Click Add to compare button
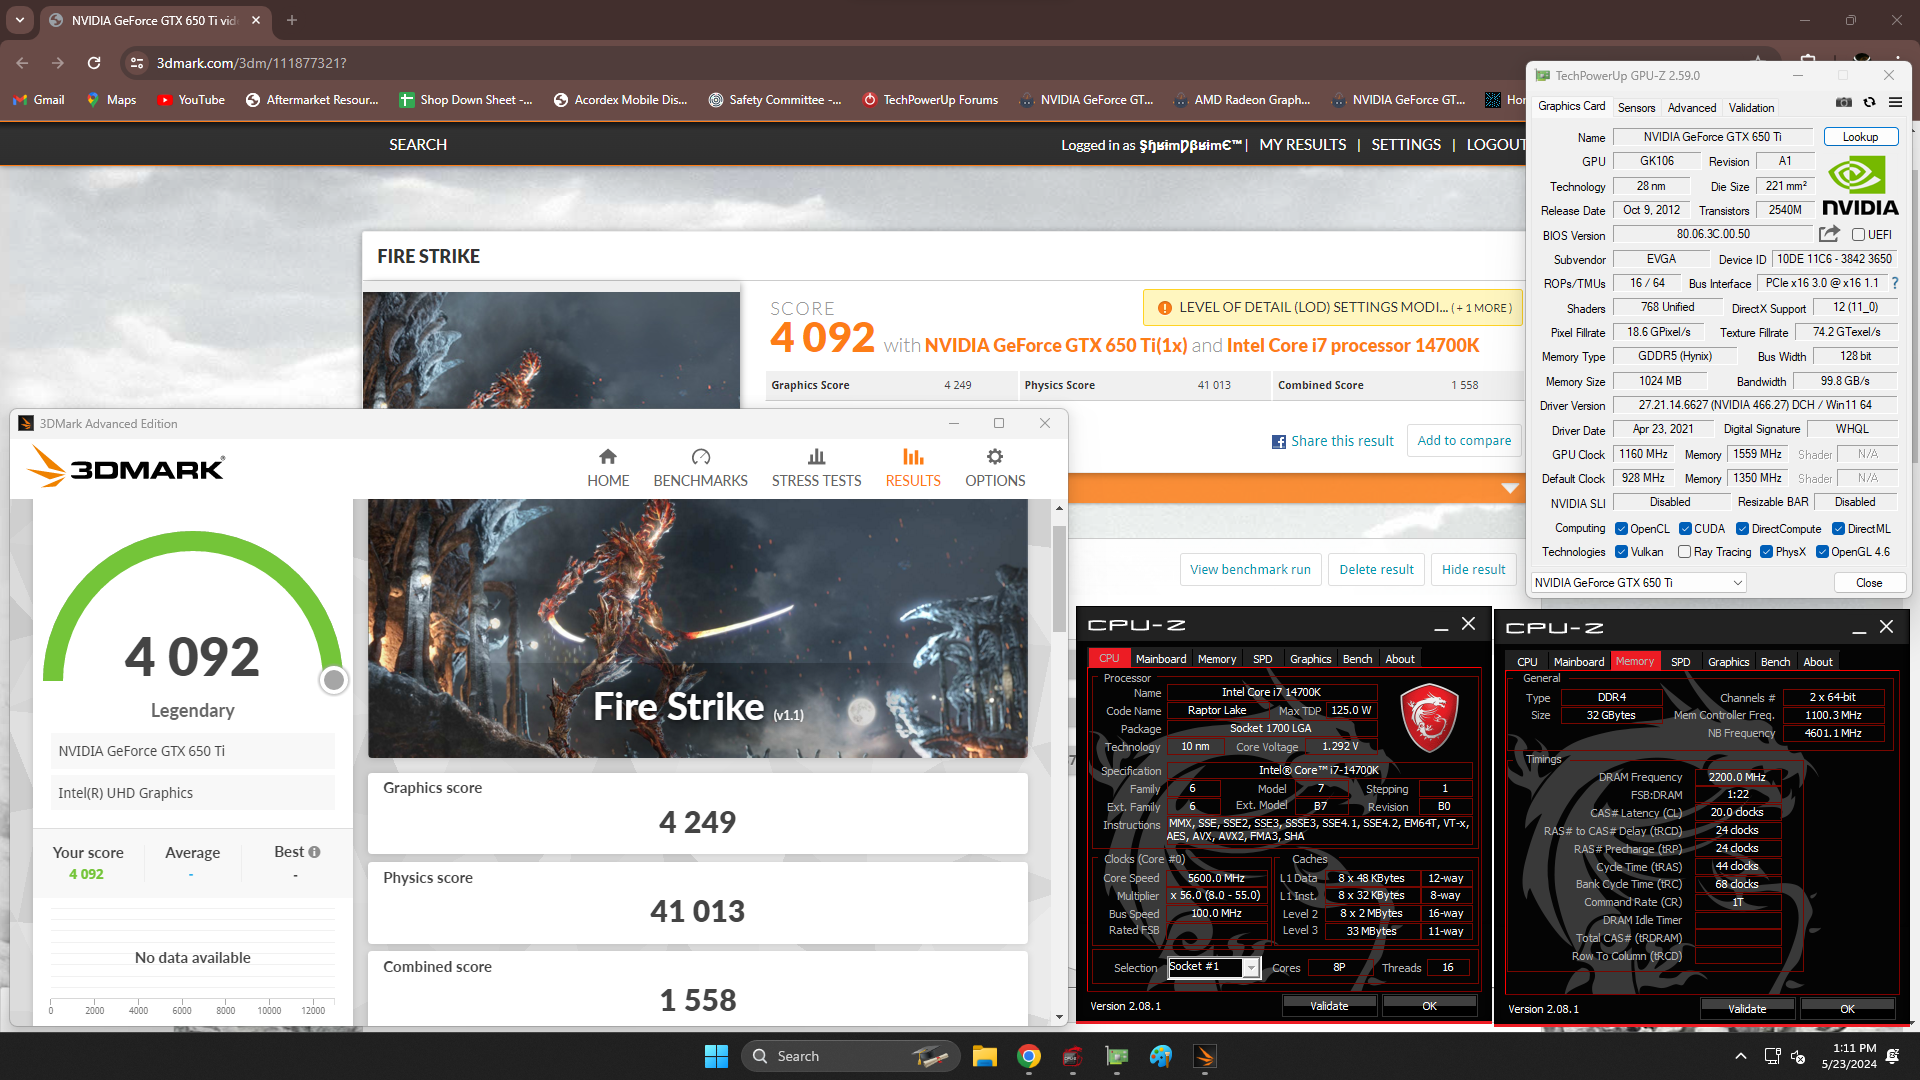 [x=1464, y=441]
